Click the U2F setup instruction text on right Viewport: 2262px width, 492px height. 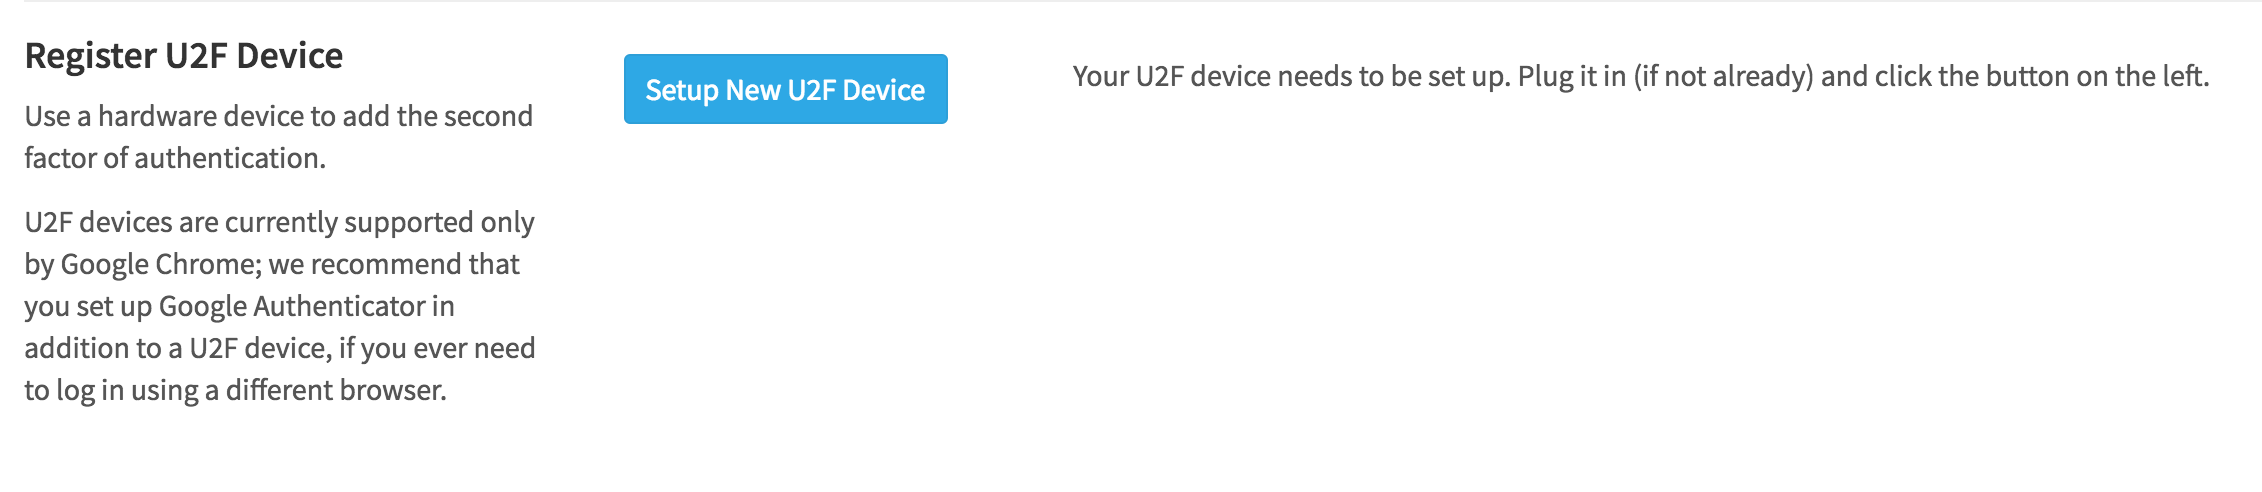(1640, 77)
